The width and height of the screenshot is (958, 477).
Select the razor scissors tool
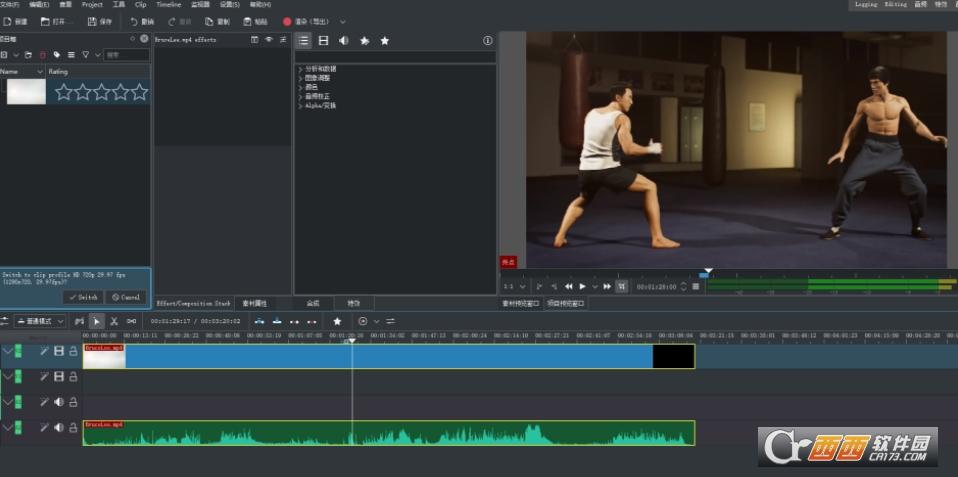[114, 321]
